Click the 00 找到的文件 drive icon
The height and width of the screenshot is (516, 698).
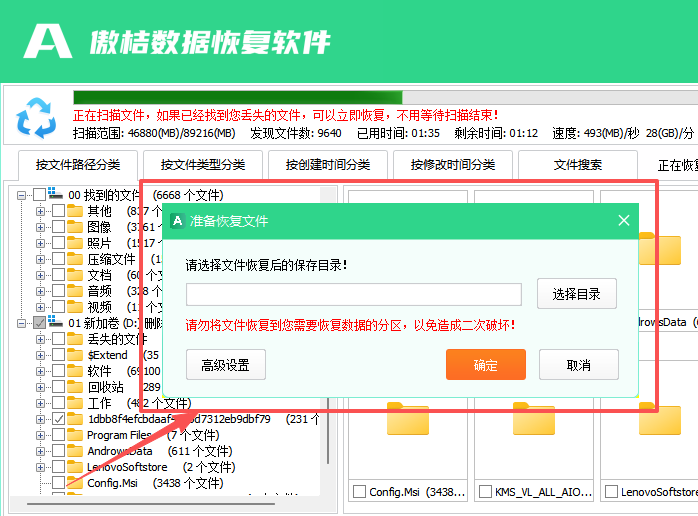[57, 195]
